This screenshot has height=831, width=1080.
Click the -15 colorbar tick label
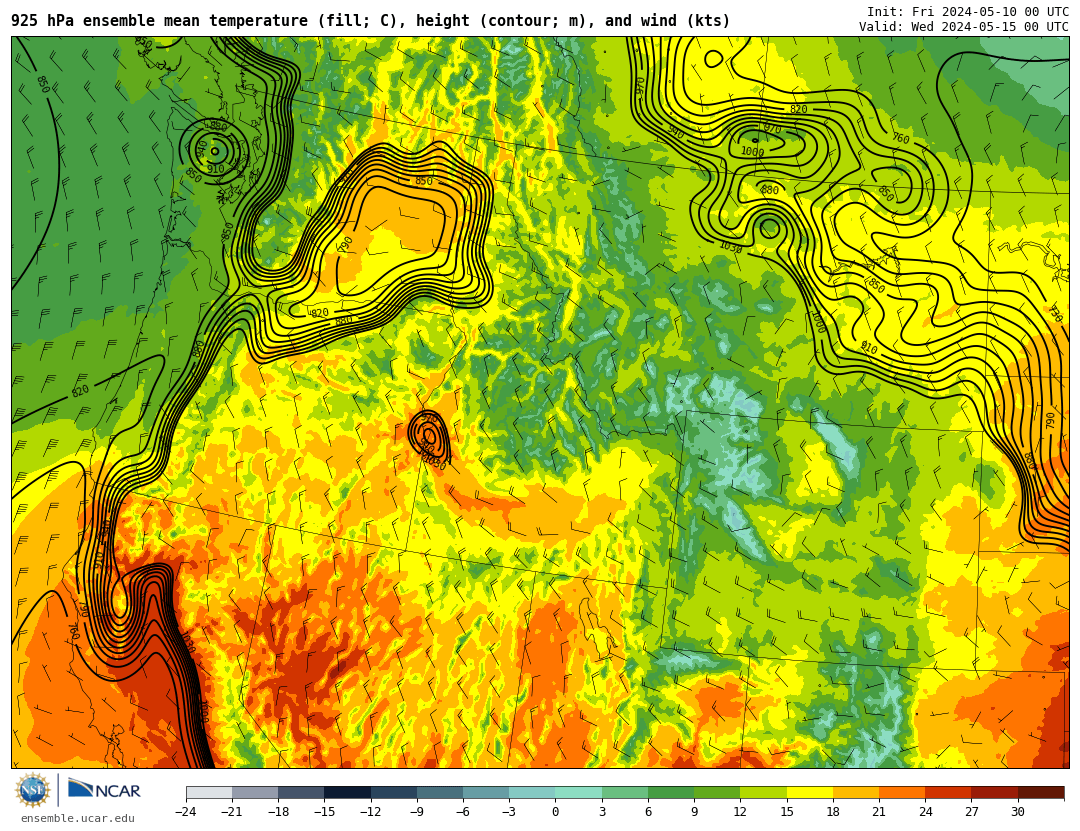(x=324, y=812)
